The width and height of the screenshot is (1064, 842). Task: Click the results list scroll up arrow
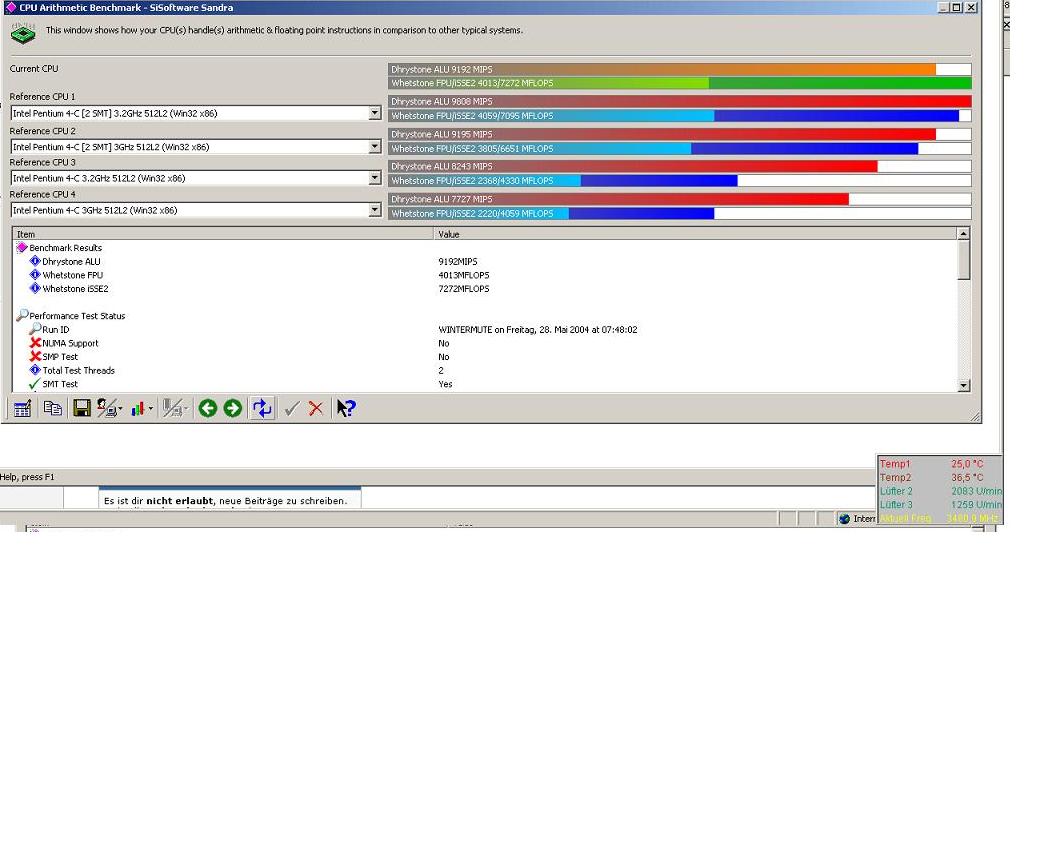pyautogui.click(x=964, y=234)
